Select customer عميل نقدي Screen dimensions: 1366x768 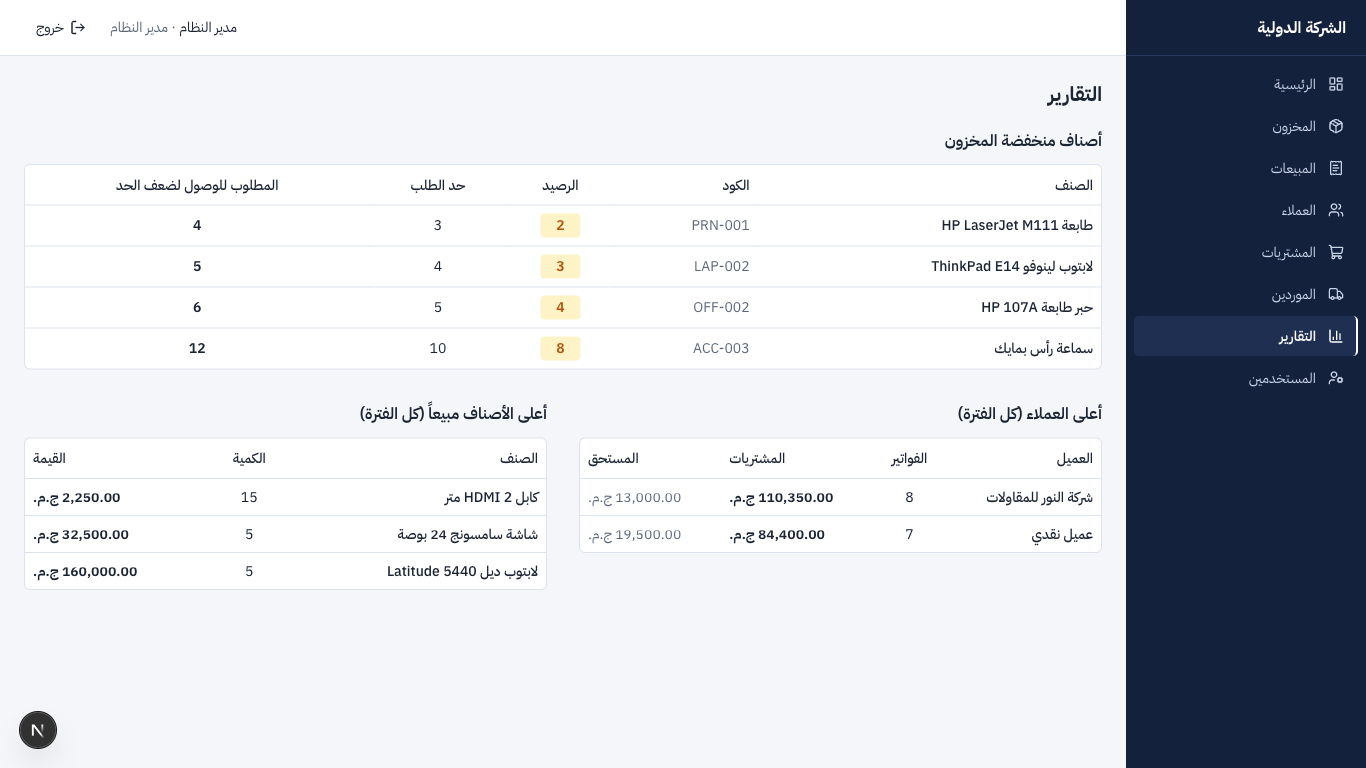(1062, 534)
